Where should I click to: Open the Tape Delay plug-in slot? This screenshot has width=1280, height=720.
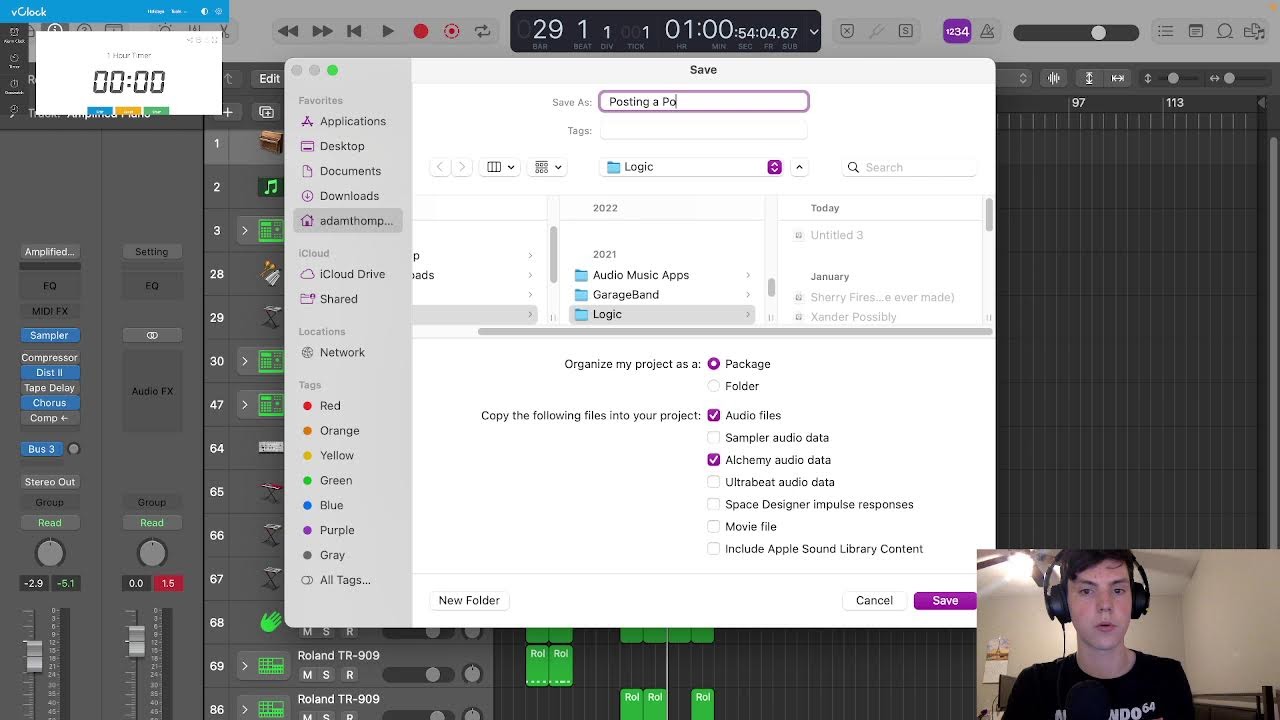click(x=49, y=388)
